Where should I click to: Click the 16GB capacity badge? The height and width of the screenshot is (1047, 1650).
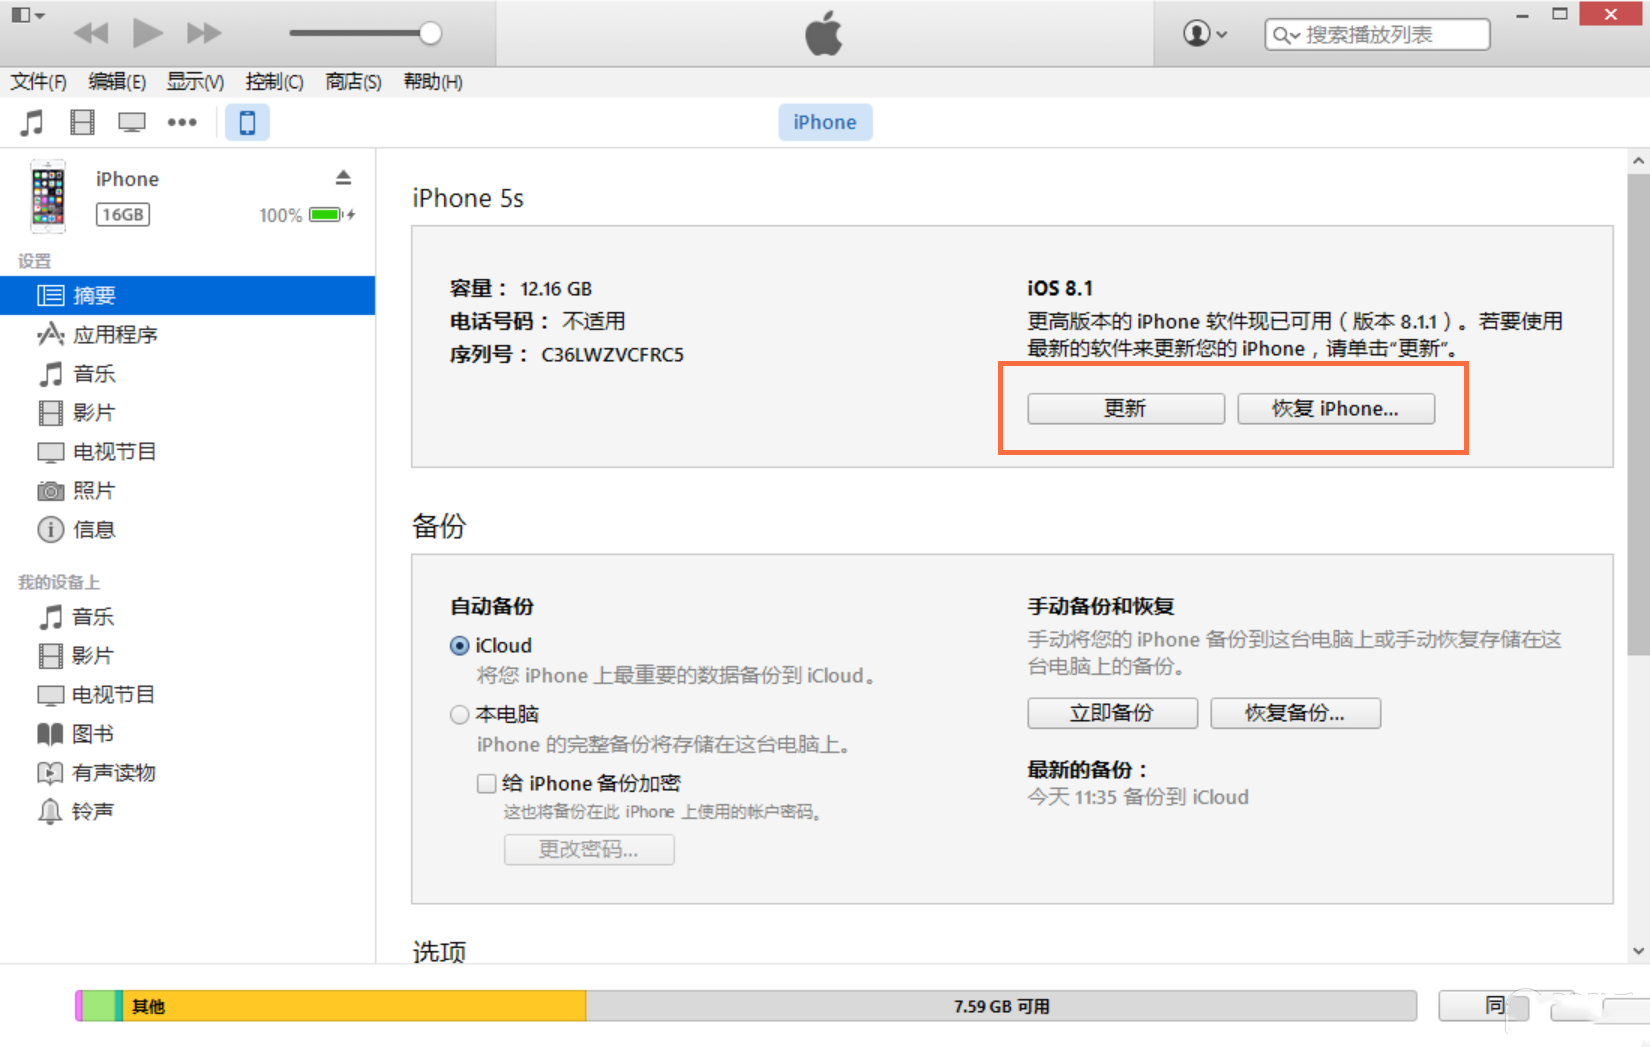[x=123, y=214]
